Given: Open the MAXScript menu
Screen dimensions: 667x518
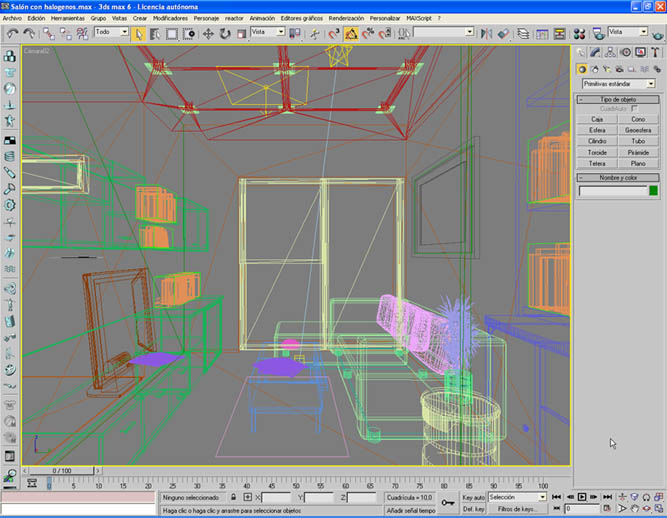Looking at the screenshot, I should click(x=419, y=18).
